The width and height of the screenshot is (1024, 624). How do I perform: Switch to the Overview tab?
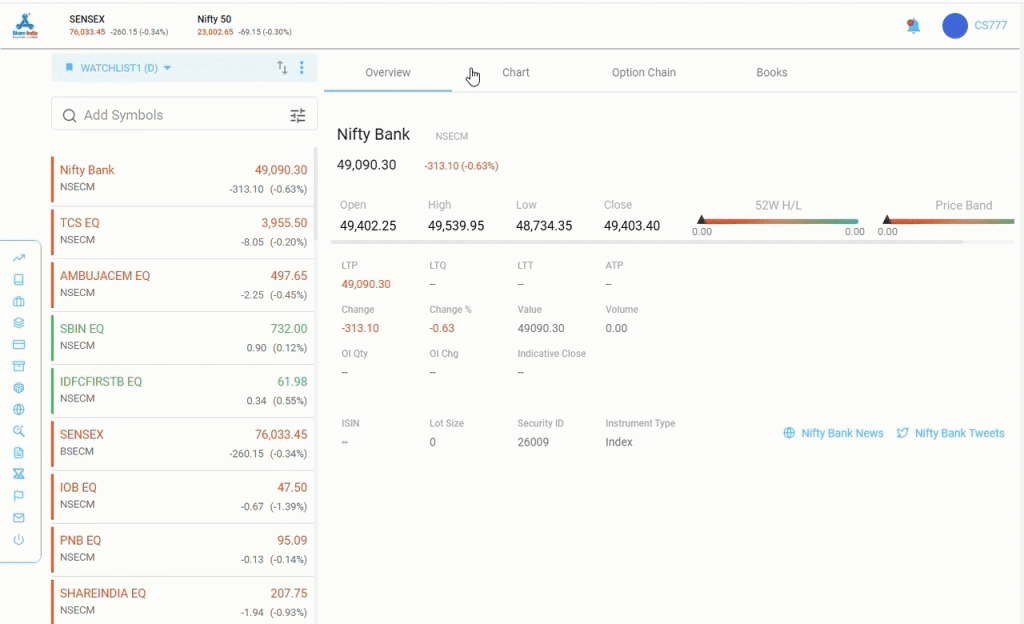pyautogui.click(x=388, y=72)
